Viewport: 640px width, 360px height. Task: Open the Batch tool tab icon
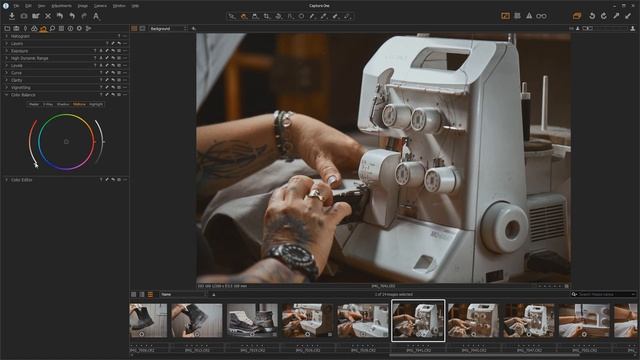[x=88, y=29]
